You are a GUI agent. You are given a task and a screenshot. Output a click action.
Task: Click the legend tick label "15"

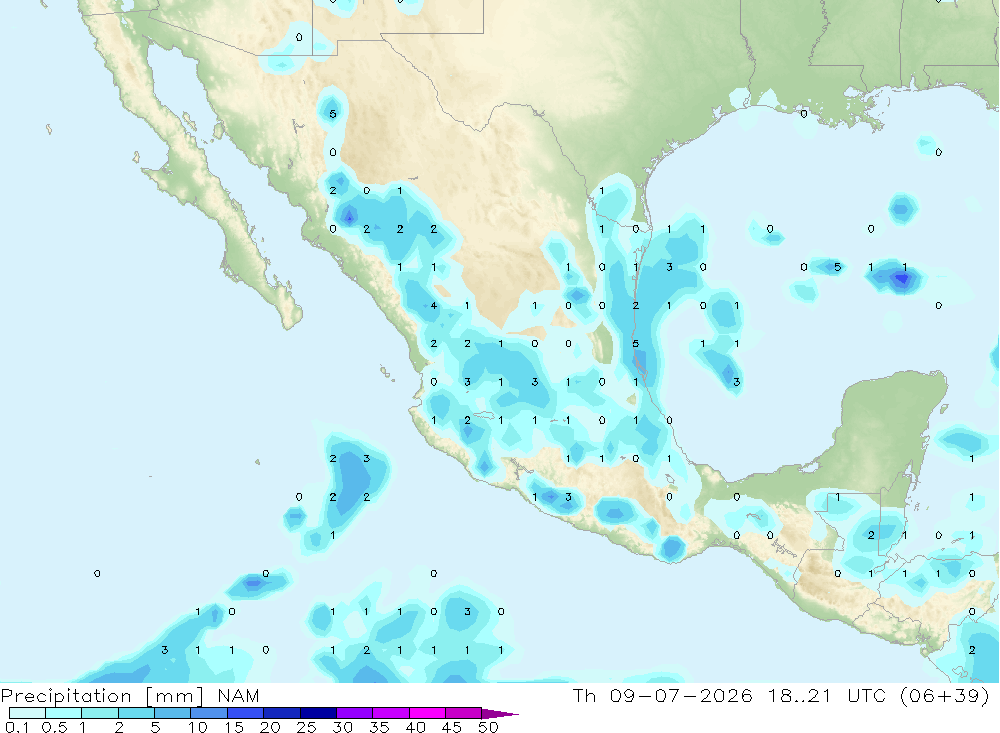234,727
